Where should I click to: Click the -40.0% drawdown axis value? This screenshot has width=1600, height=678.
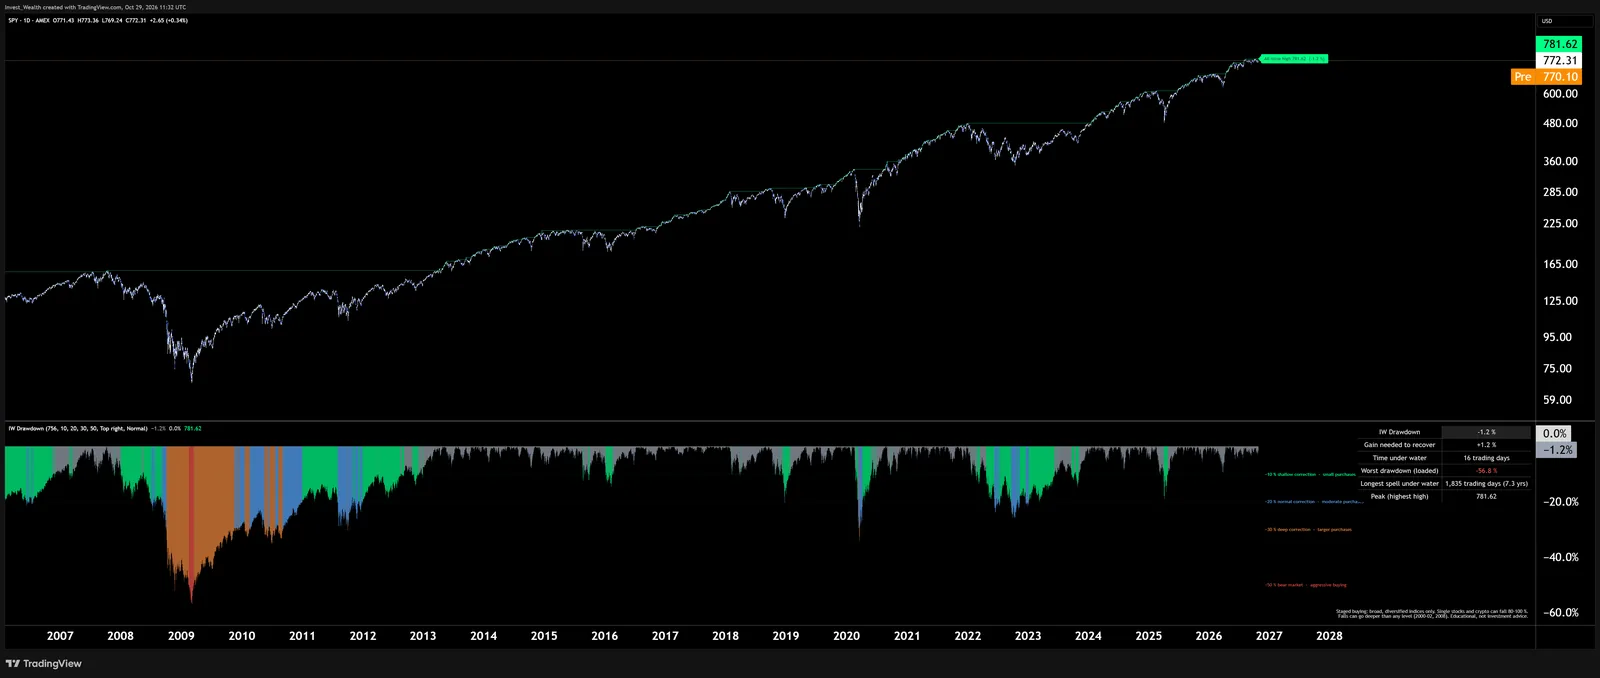pyautogui.click(x=1561, y=558)
